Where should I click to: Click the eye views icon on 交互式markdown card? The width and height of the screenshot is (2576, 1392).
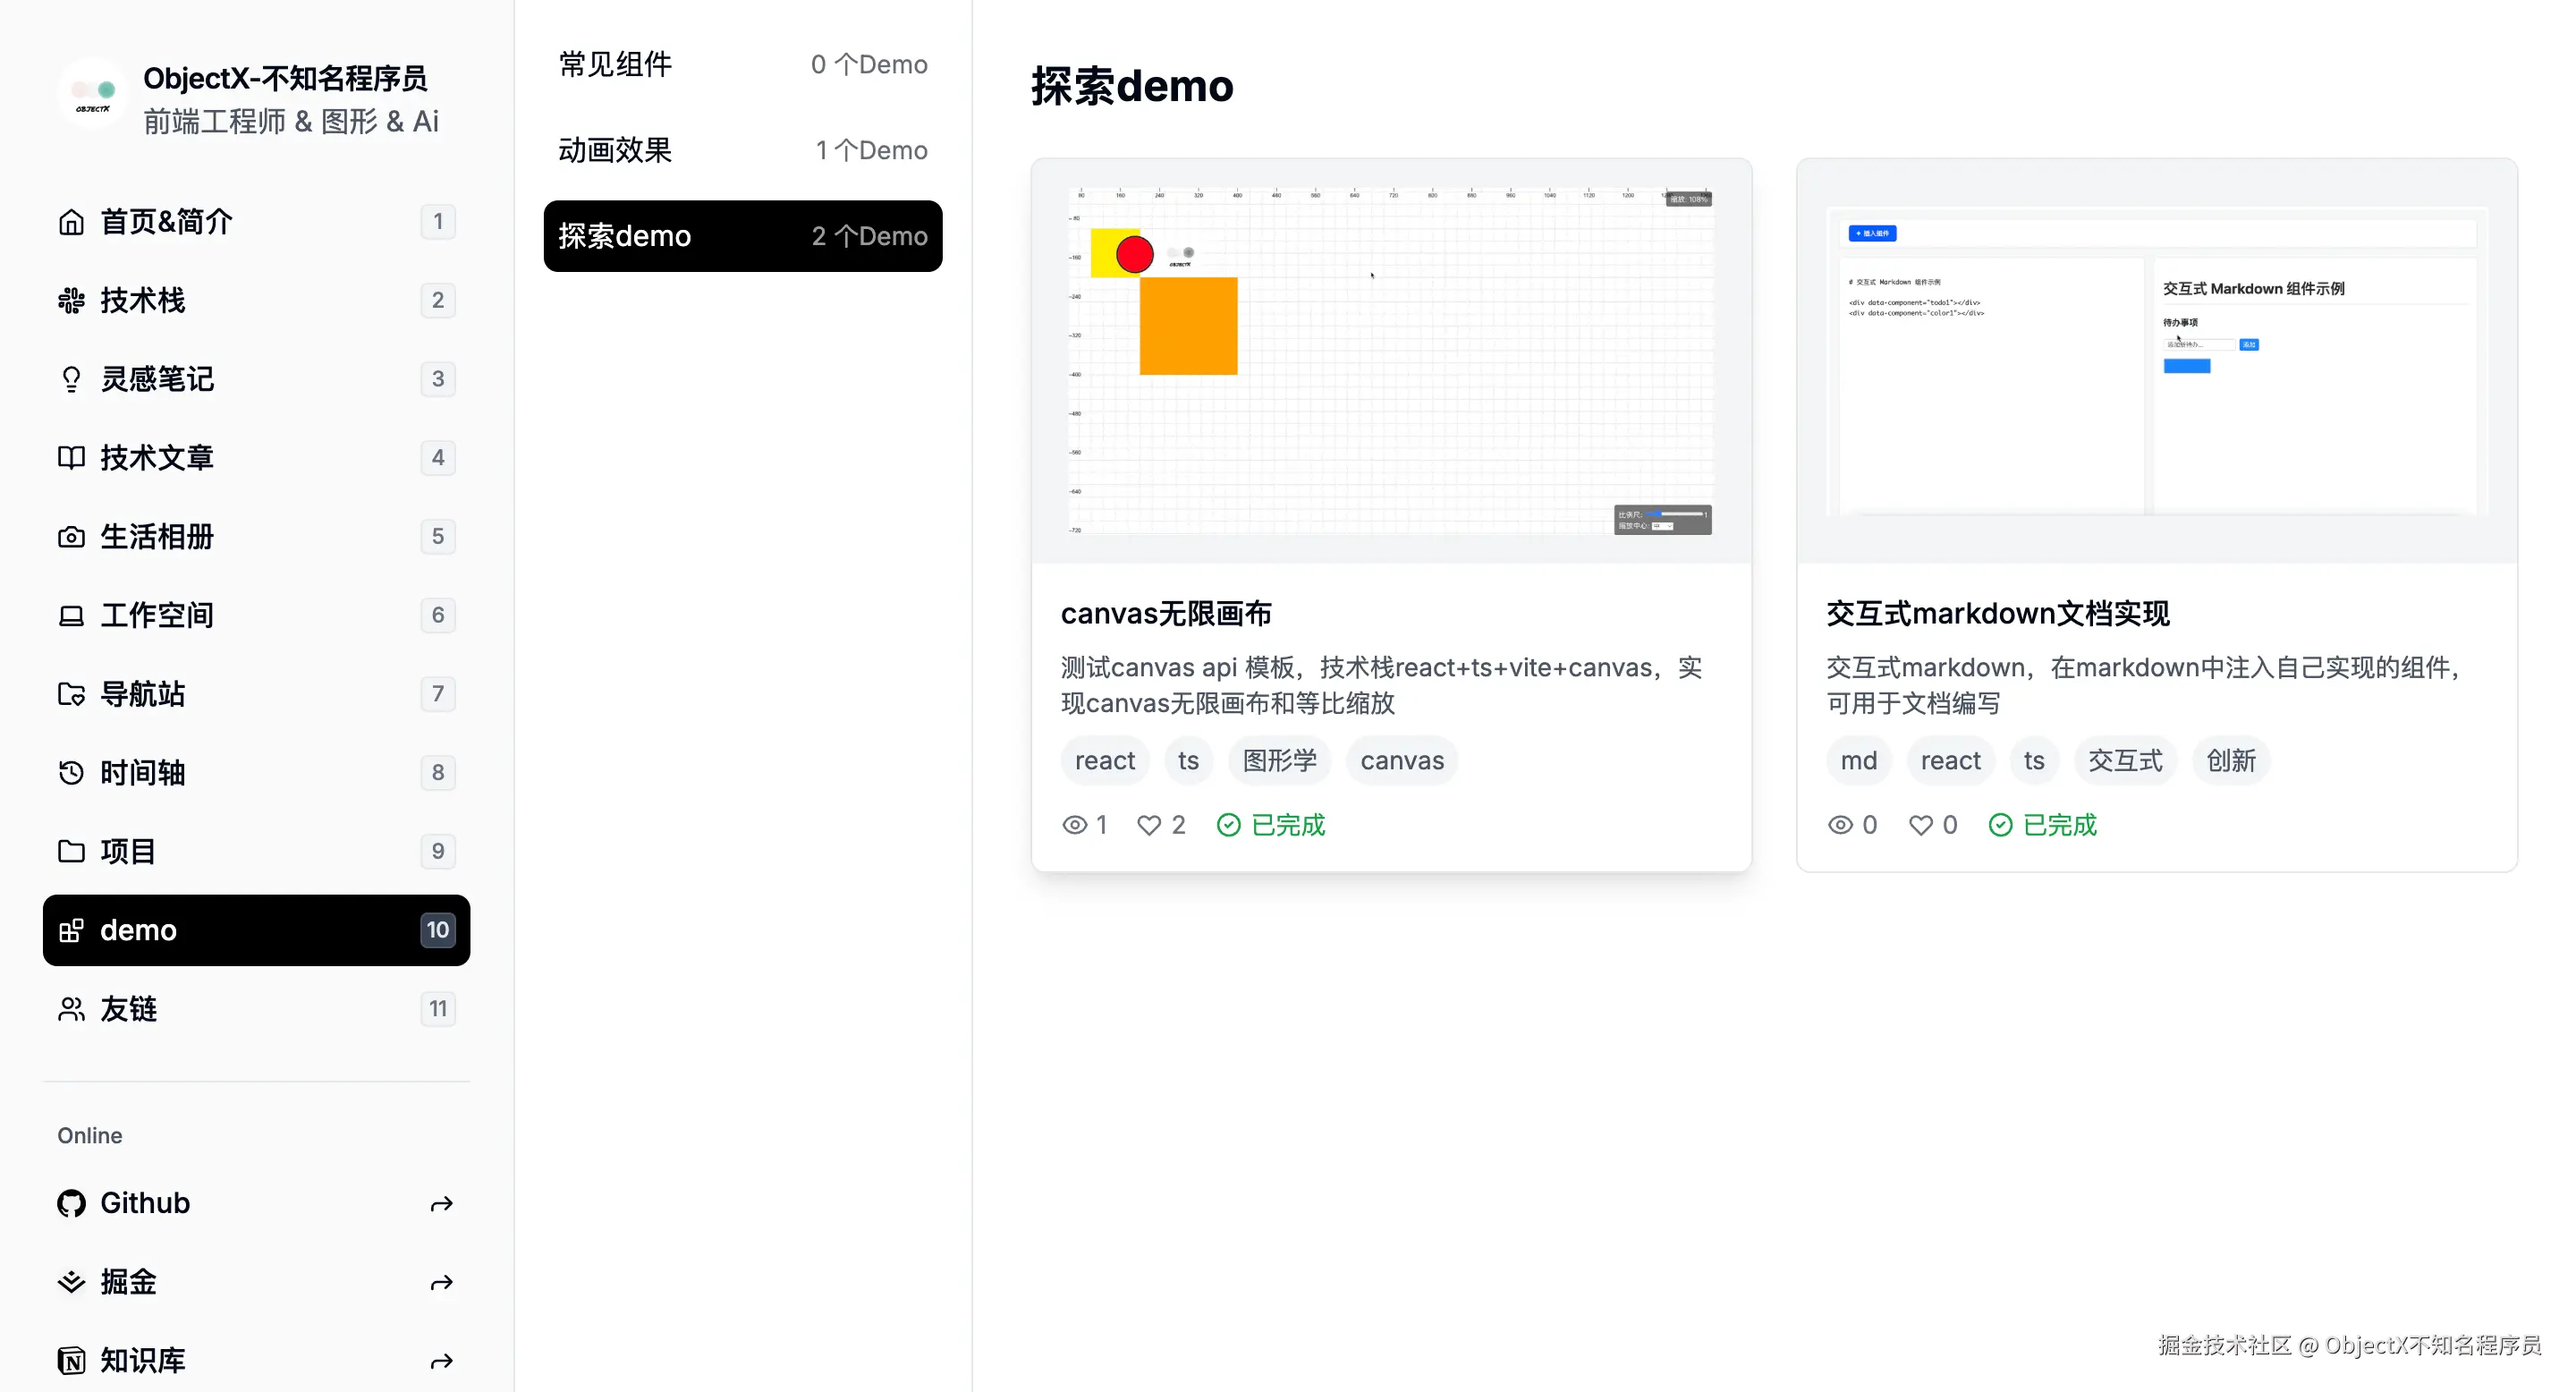point(1840,825)
